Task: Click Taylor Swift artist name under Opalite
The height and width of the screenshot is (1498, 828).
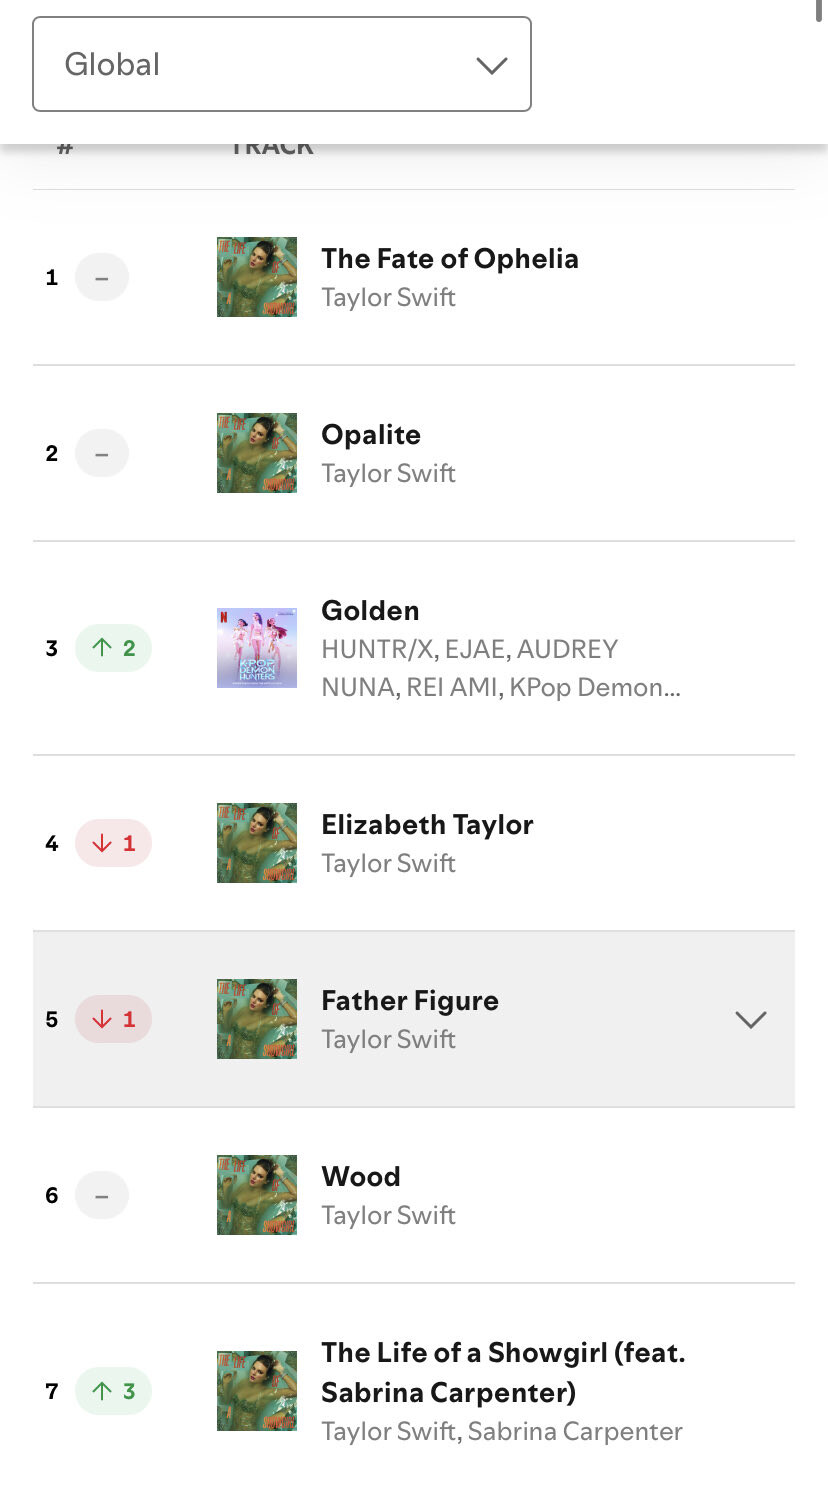Action: pyautogui.click(x=388, y=473)
